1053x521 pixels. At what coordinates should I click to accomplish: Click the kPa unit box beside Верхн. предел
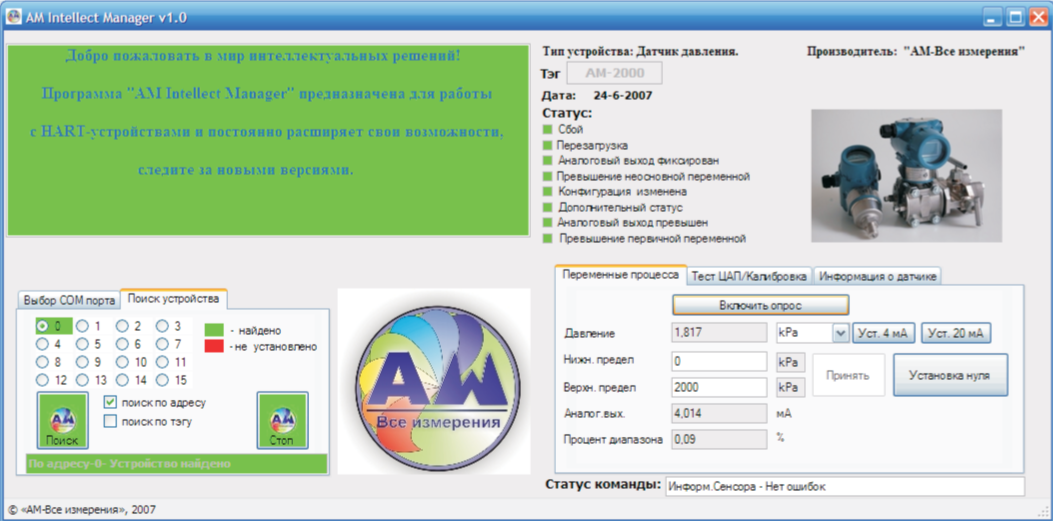[x=790, y=387]
